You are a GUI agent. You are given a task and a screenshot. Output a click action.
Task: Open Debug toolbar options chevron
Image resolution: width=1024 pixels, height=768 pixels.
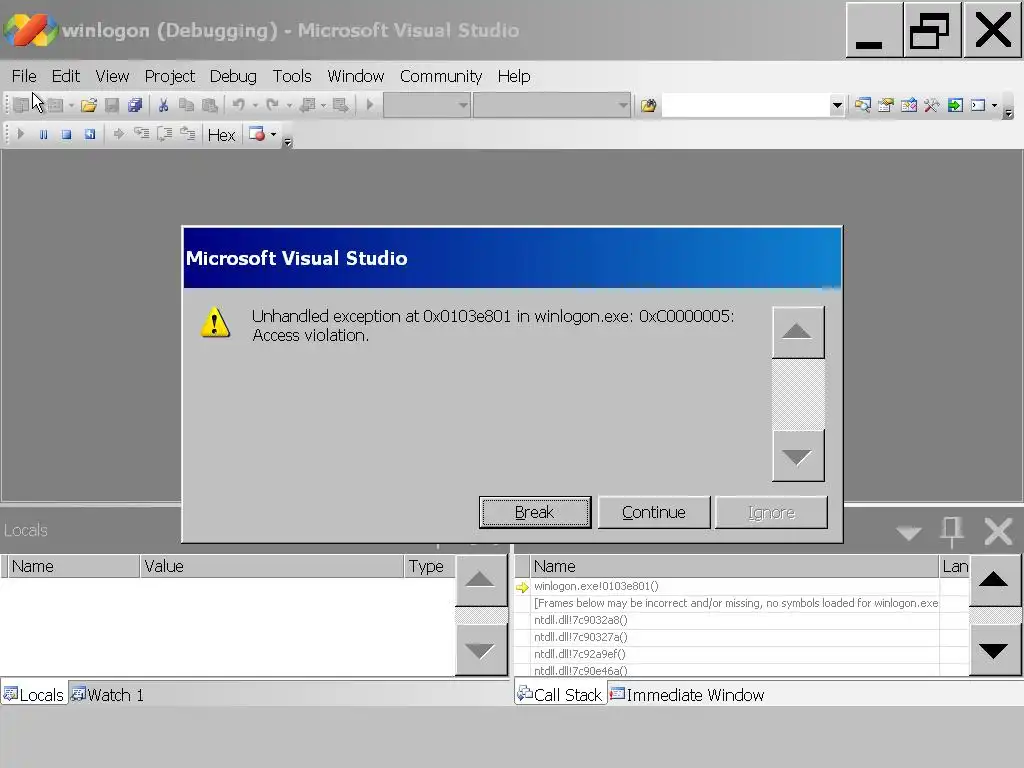287,141
